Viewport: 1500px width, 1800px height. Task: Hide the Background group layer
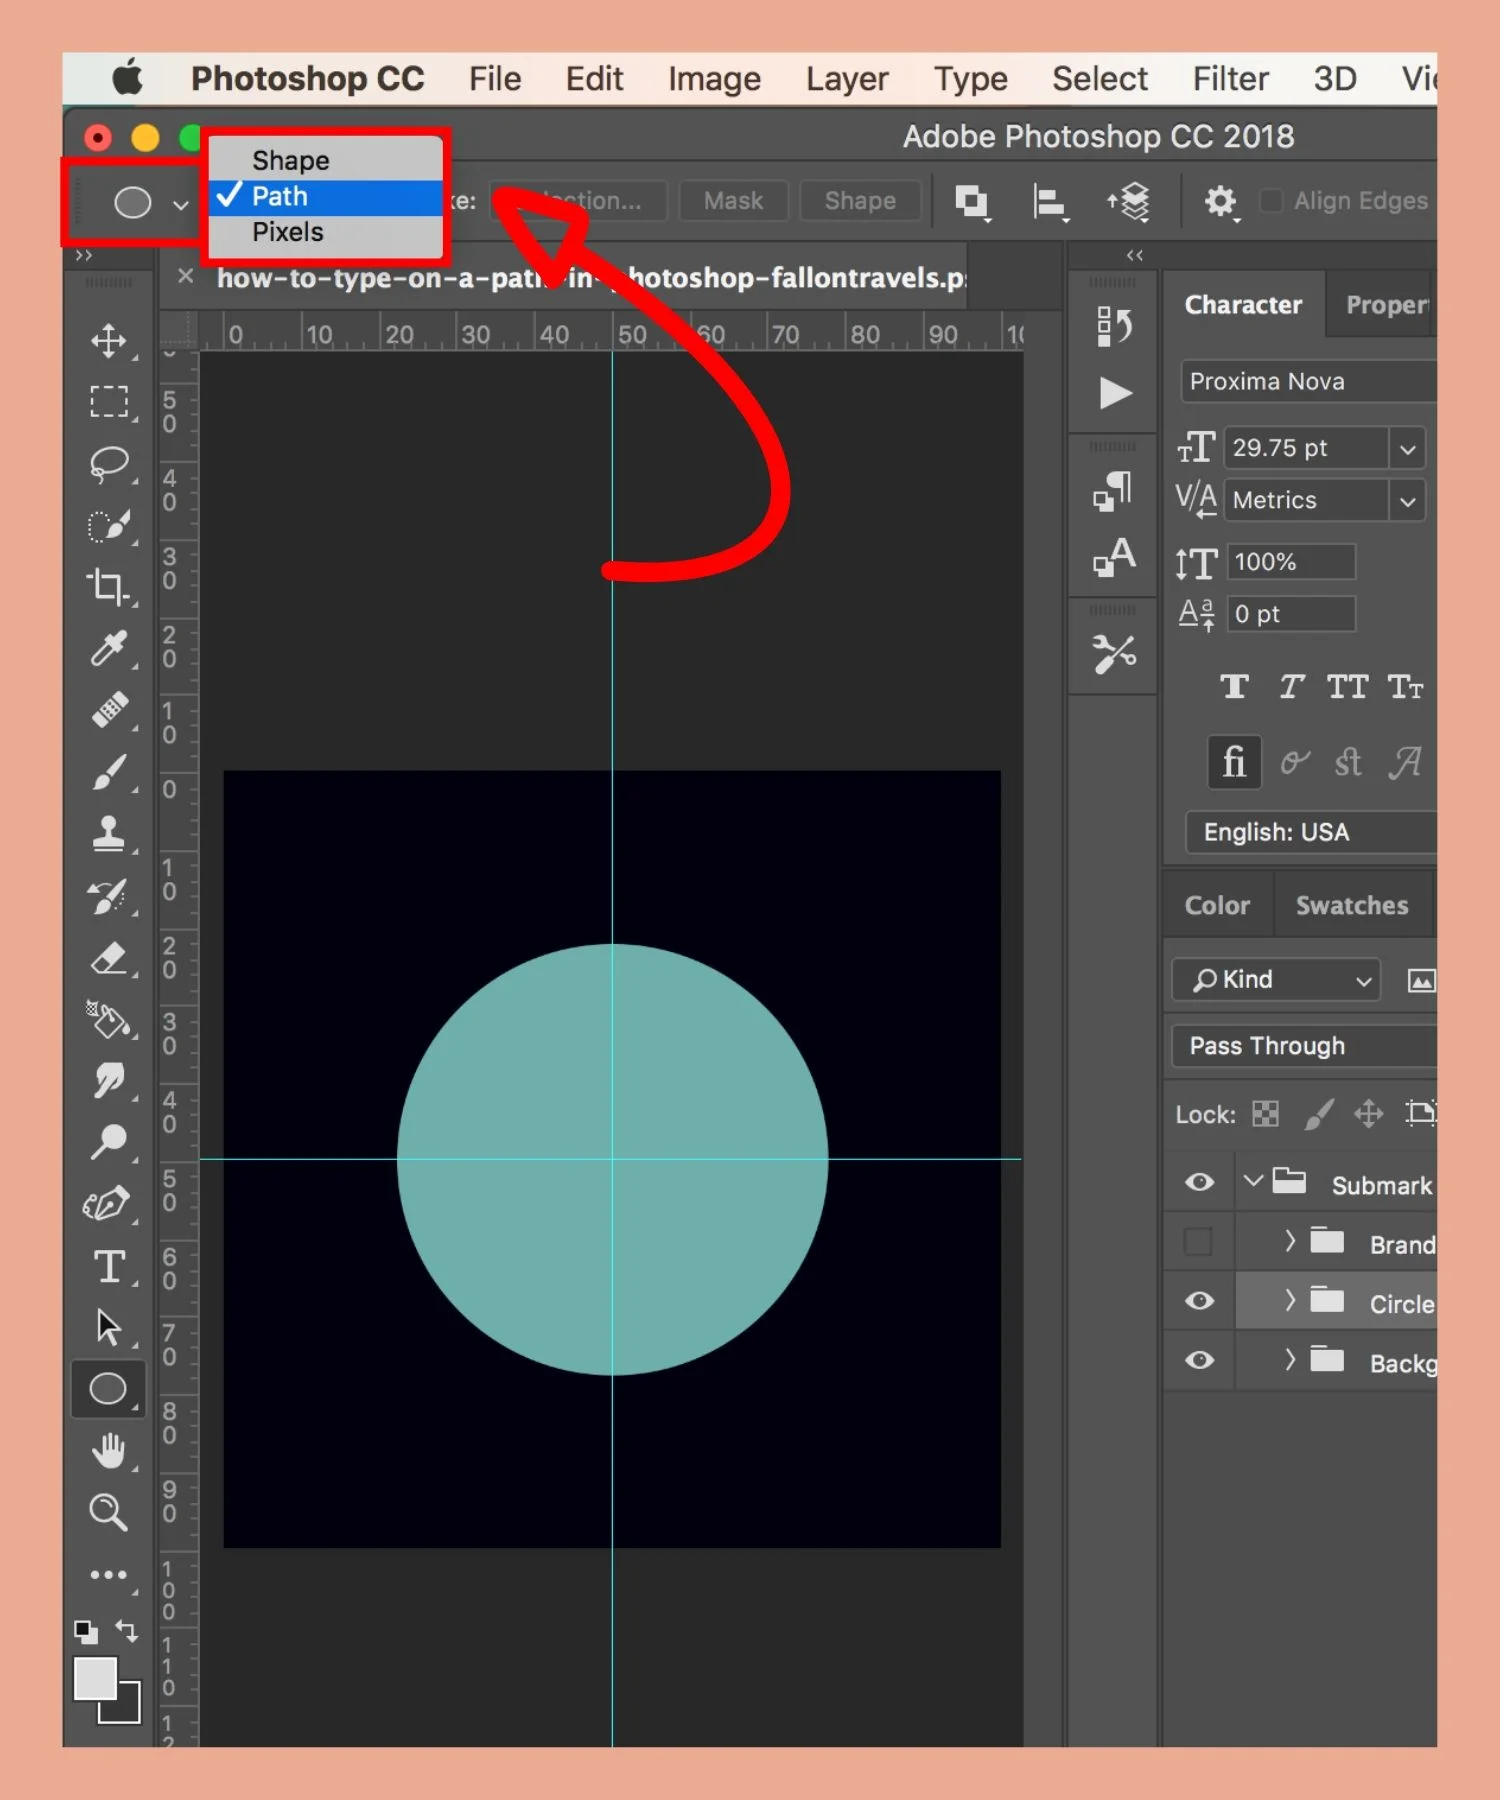1199,1361
